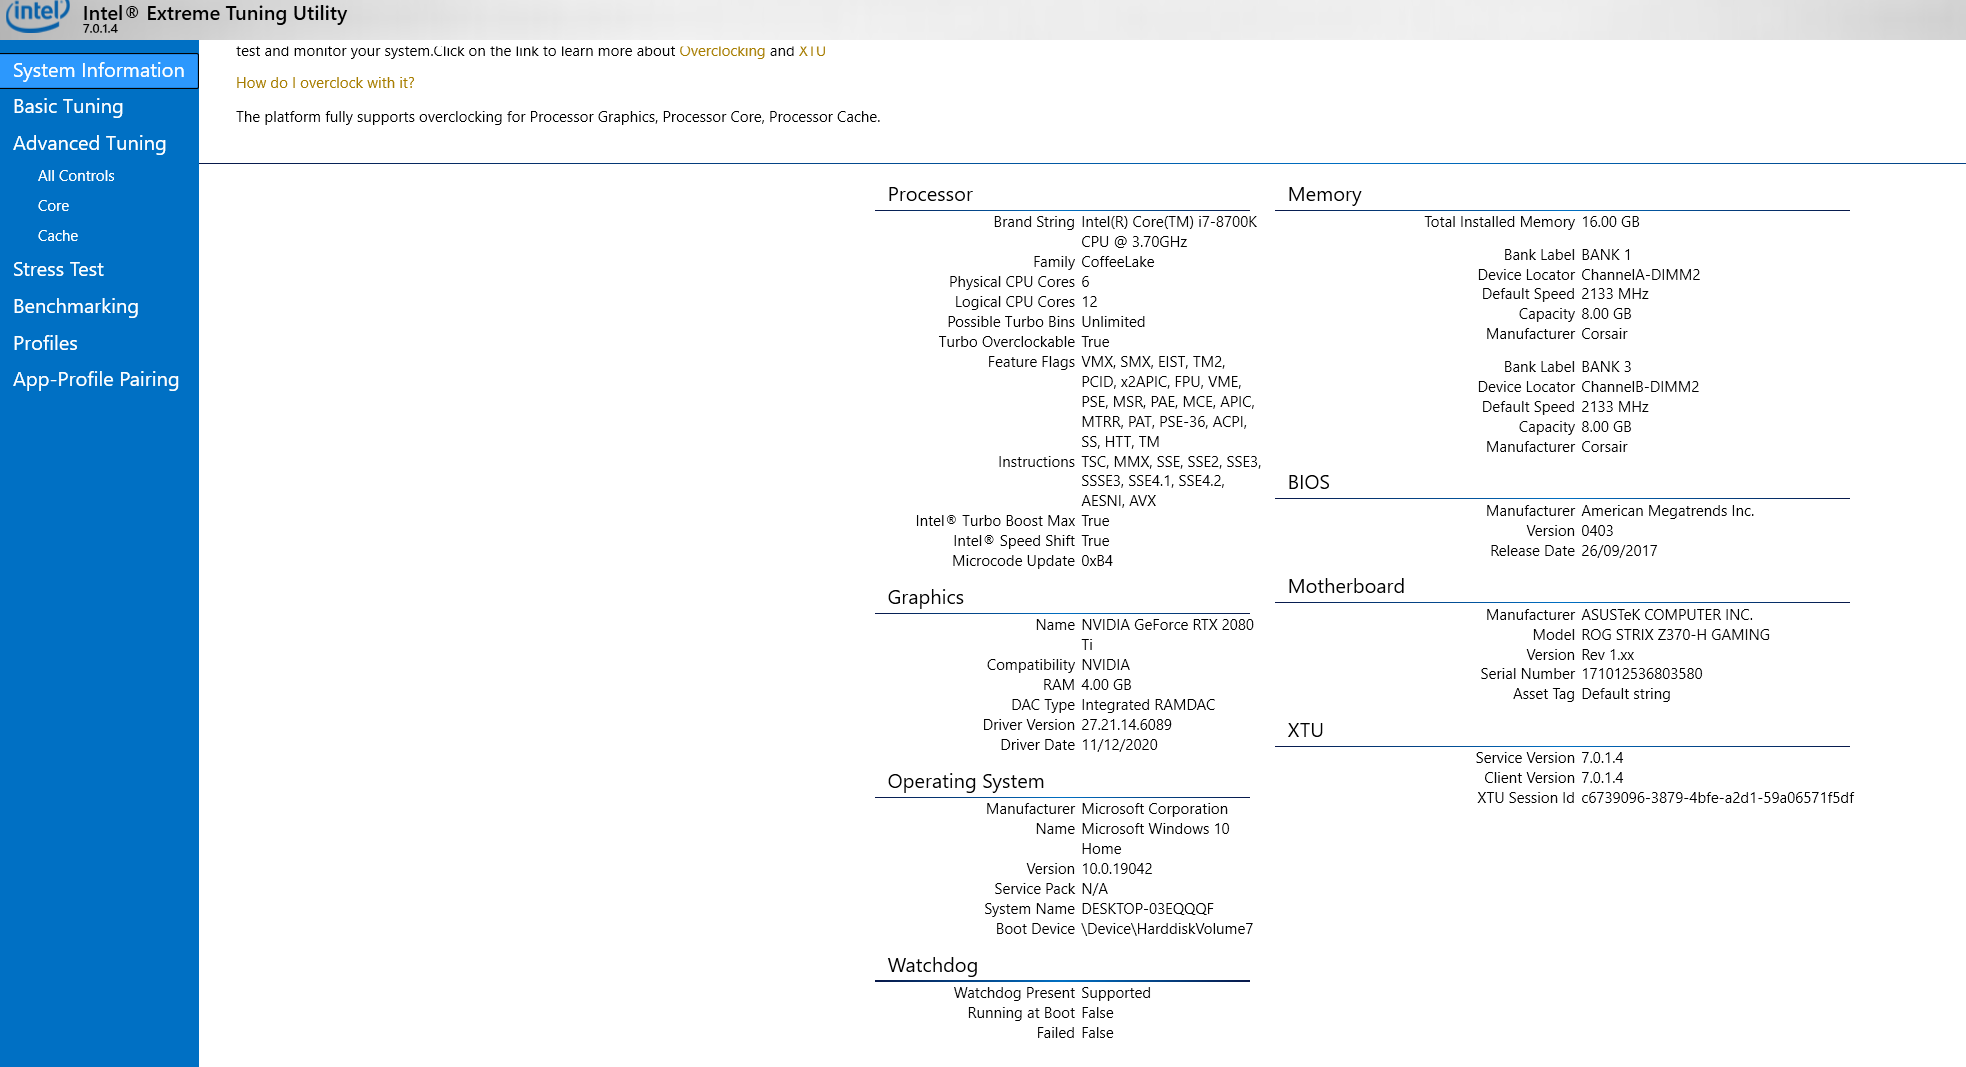The image size is (1966, 1067).
Task: Go to Basic Tuning section
Action: coord(68,106)
